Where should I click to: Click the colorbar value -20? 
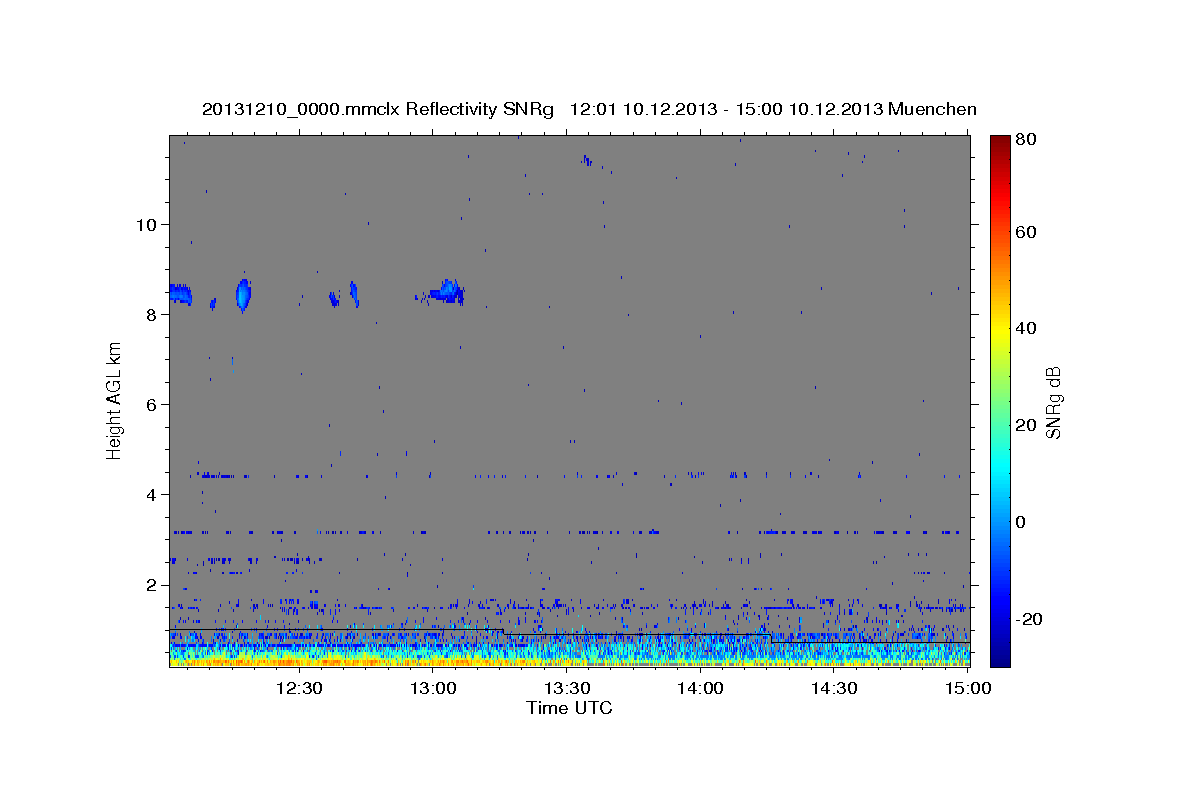[x=1028, y=619]
